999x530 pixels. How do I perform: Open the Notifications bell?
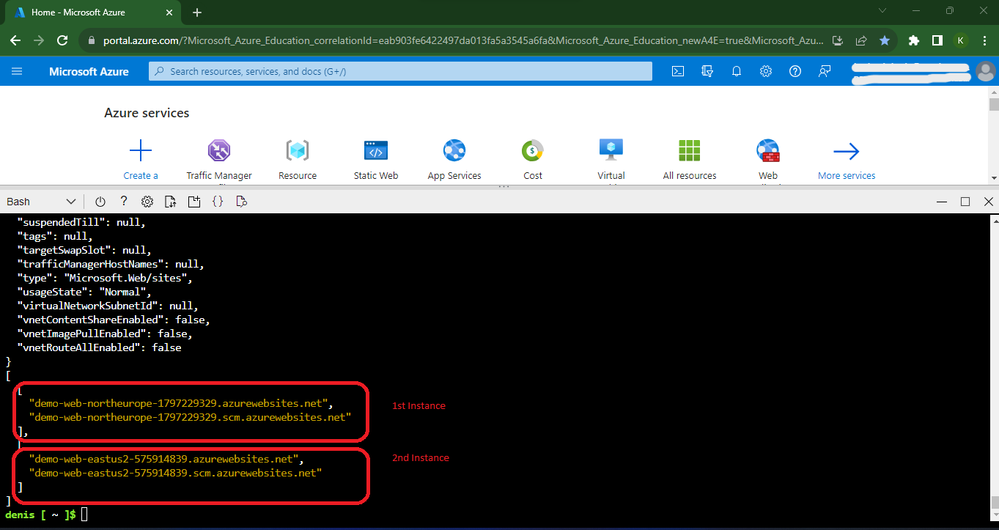737,71
